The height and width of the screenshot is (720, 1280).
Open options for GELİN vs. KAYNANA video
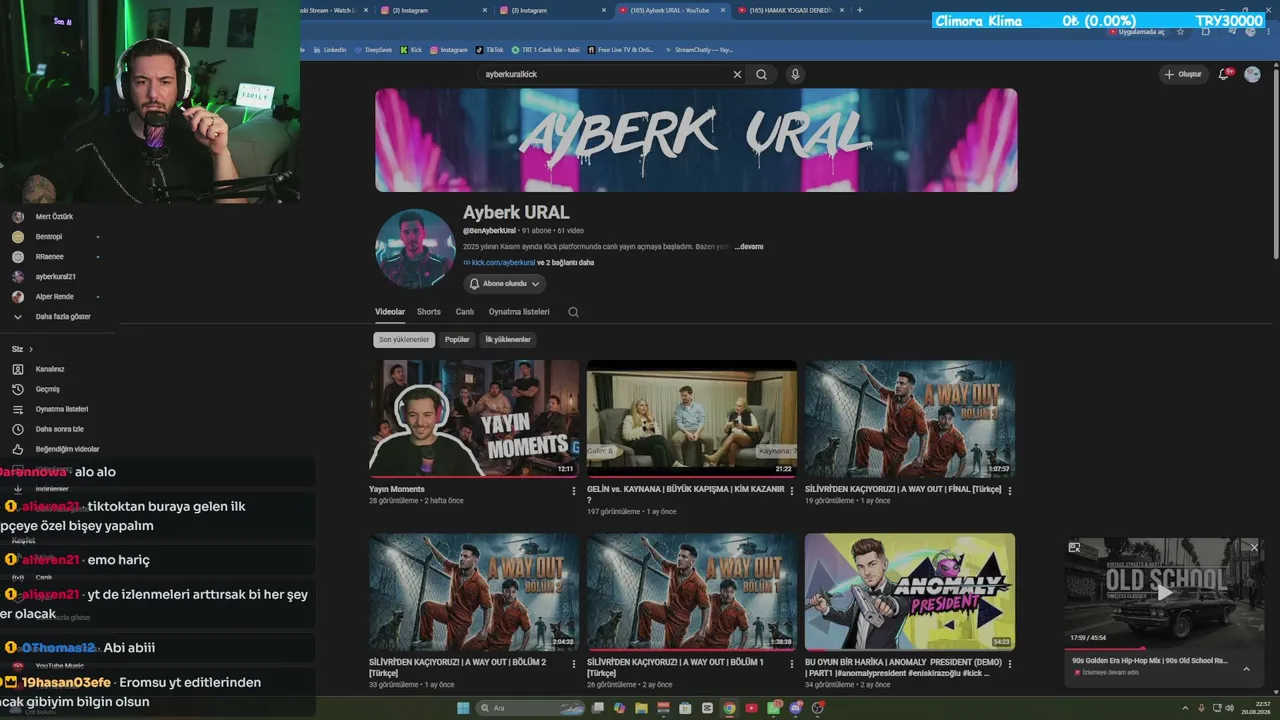point(792,491)
